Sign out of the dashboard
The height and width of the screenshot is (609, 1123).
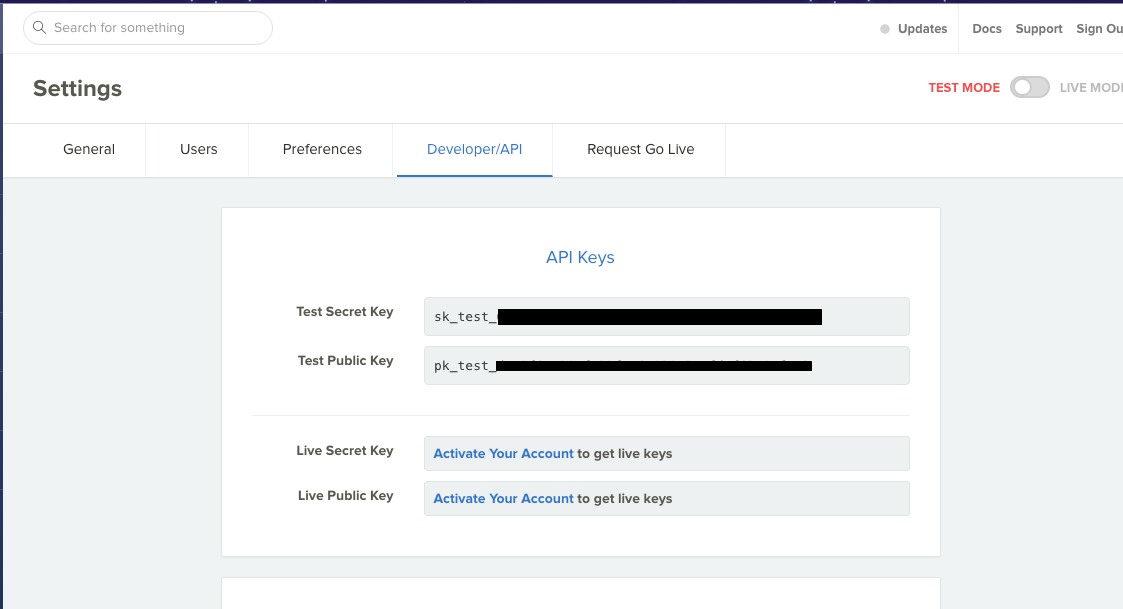tap(1098, 29)
